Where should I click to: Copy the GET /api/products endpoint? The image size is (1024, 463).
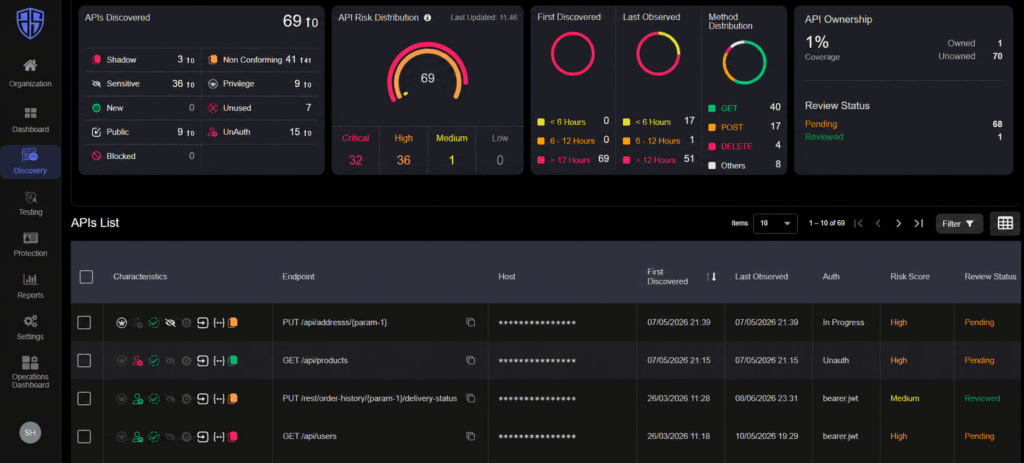tap(470, 360)
